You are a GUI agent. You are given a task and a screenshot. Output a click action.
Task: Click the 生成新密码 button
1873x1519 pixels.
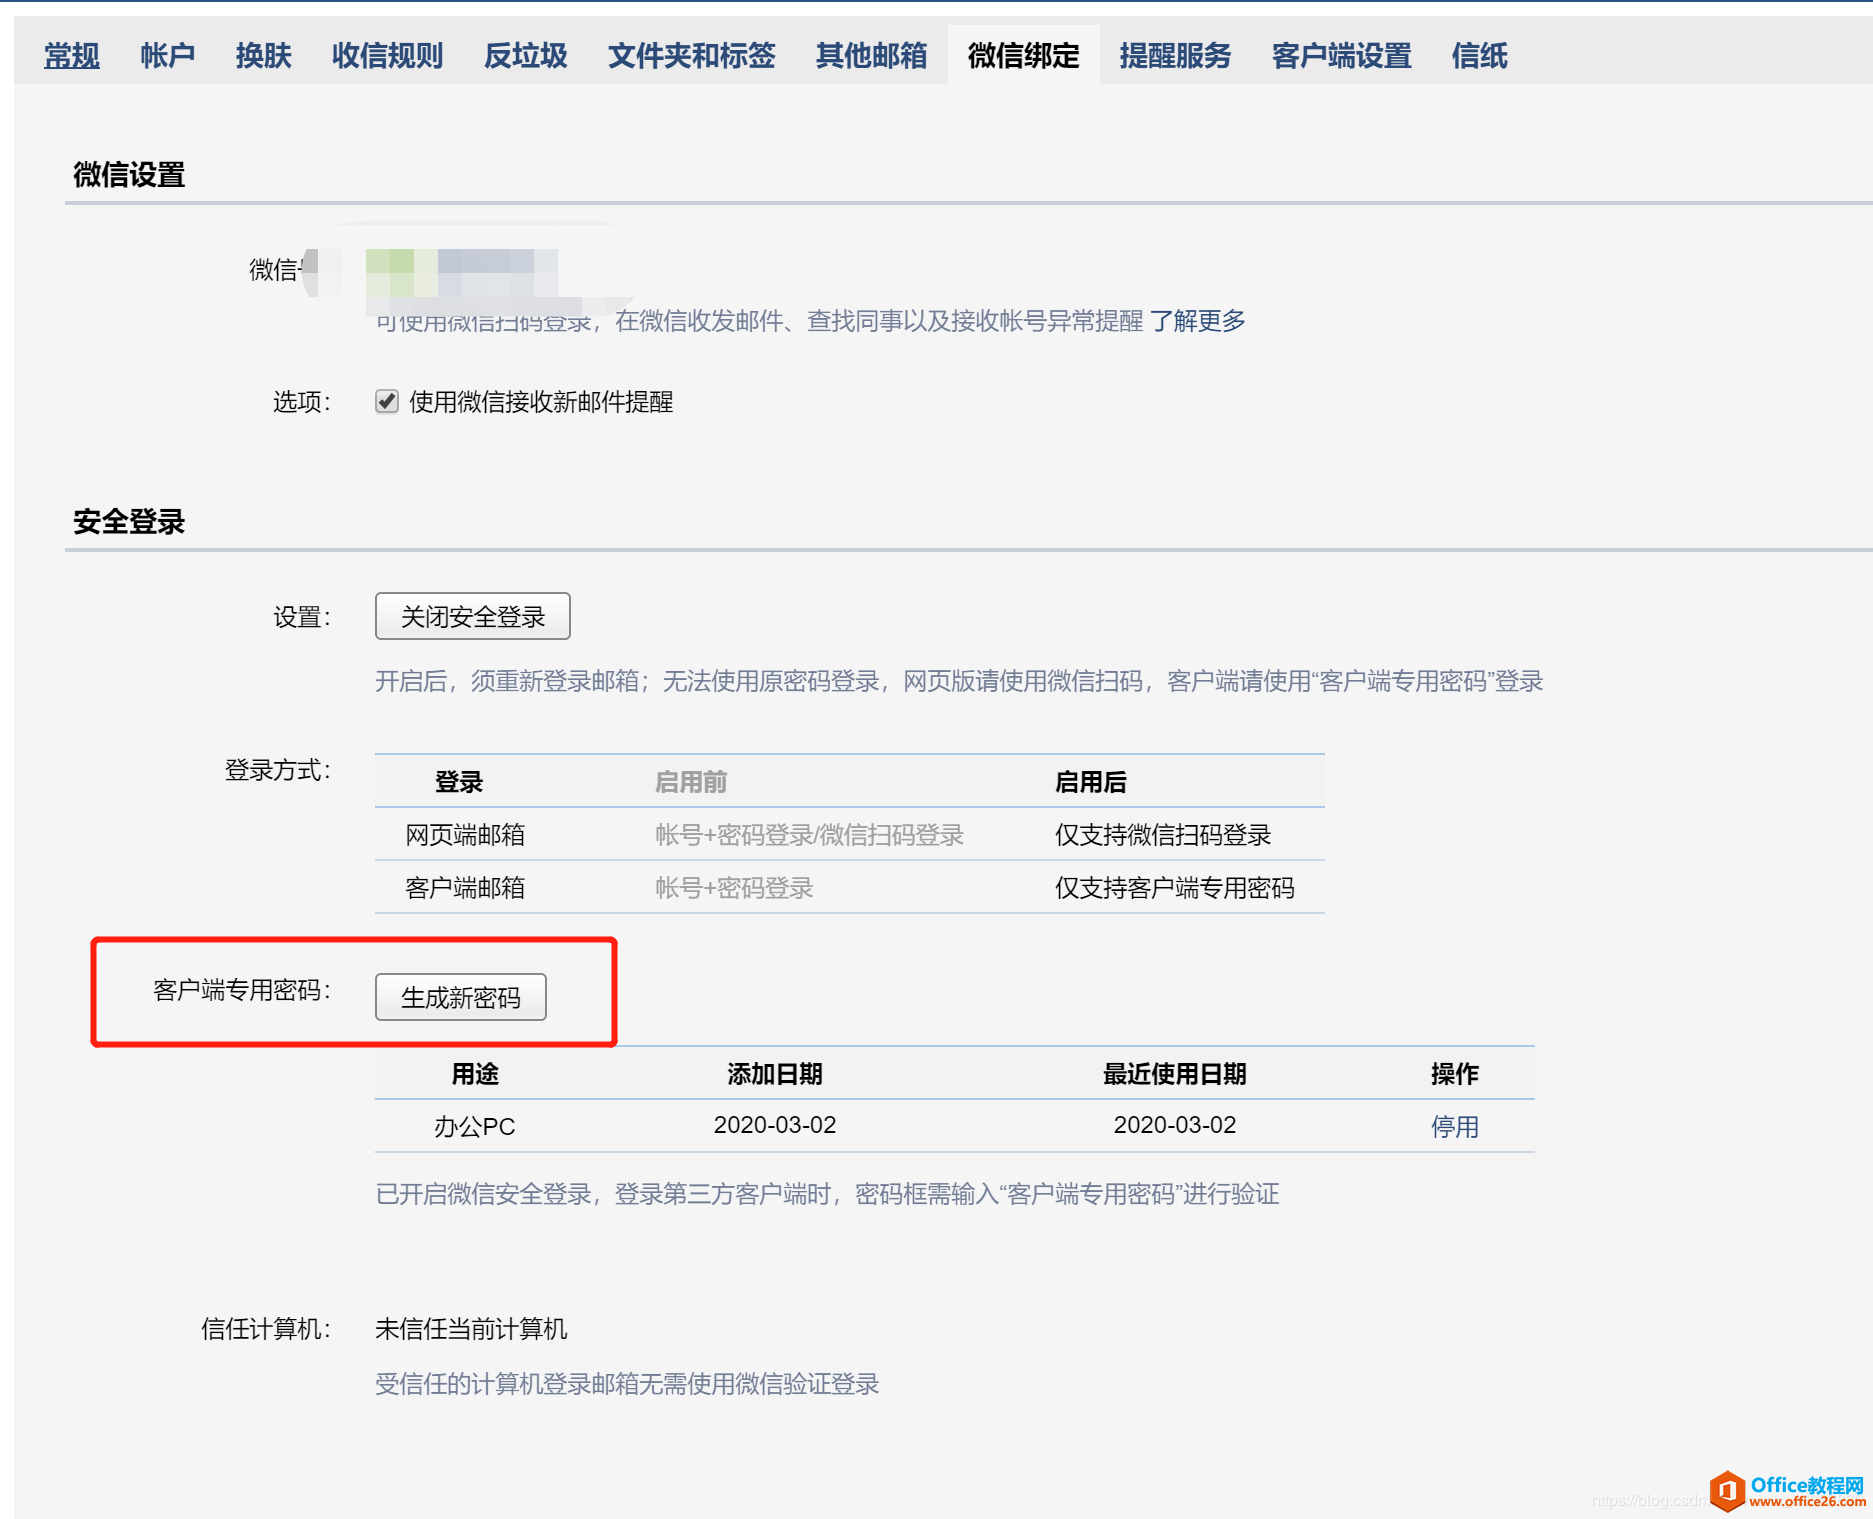point(461,997)
